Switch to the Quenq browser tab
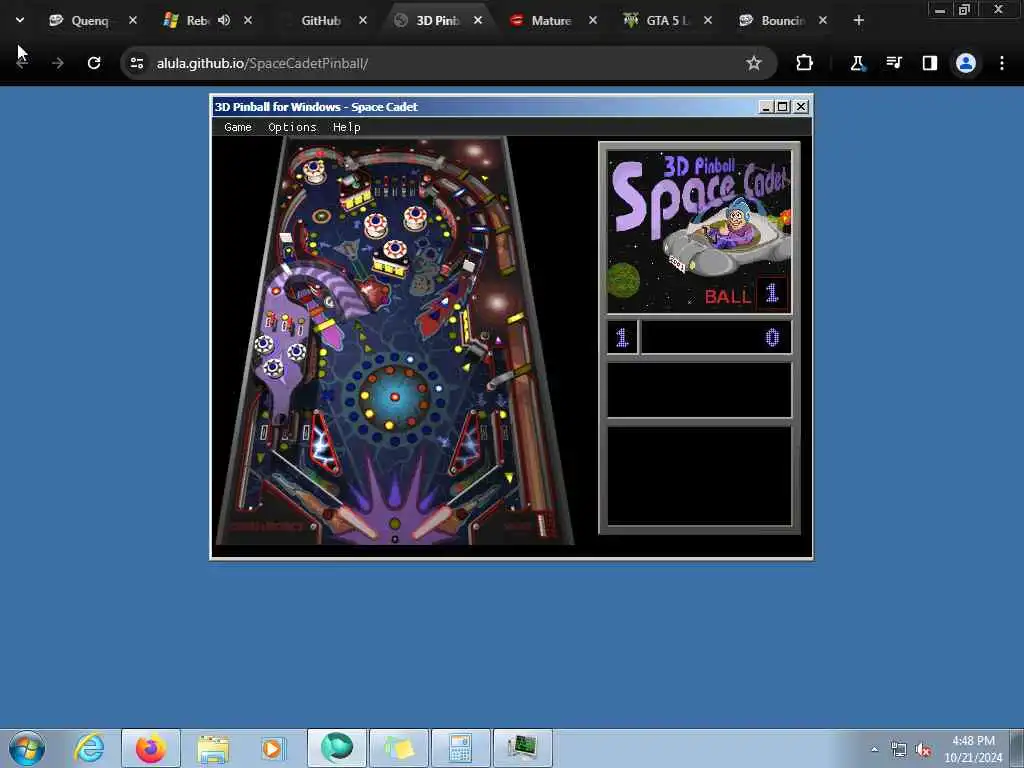 (x=89, y=21)
